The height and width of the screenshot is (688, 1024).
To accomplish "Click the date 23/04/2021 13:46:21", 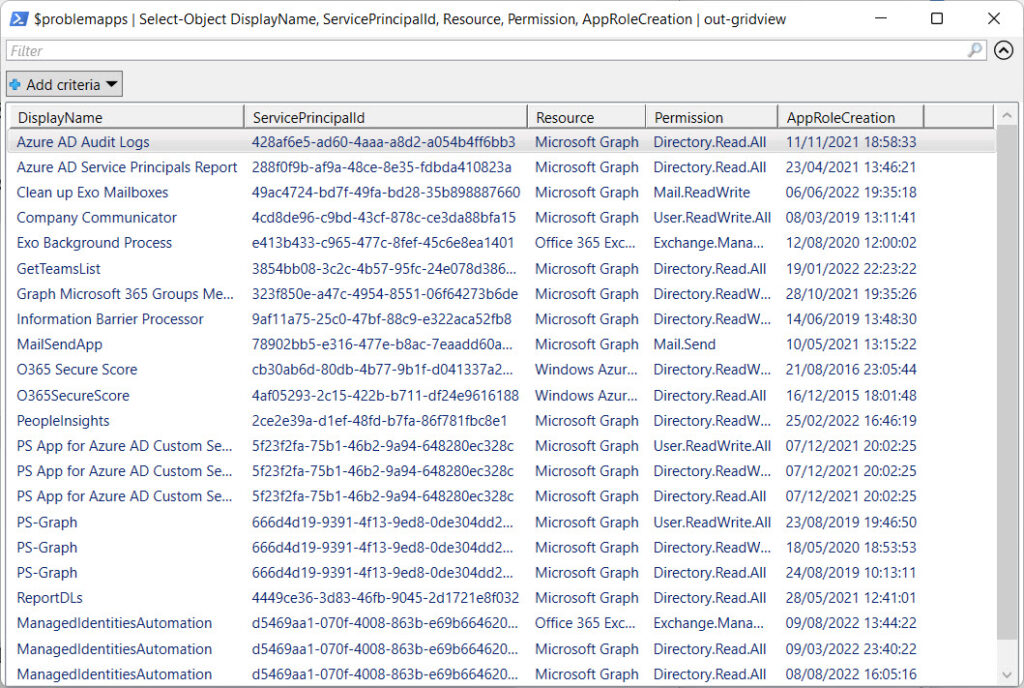I will click(x=851, y=167).
